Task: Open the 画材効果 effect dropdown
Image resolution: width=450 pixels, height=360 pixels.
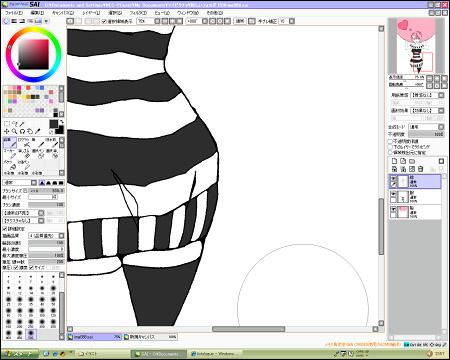Action: [x=427, y=110]
